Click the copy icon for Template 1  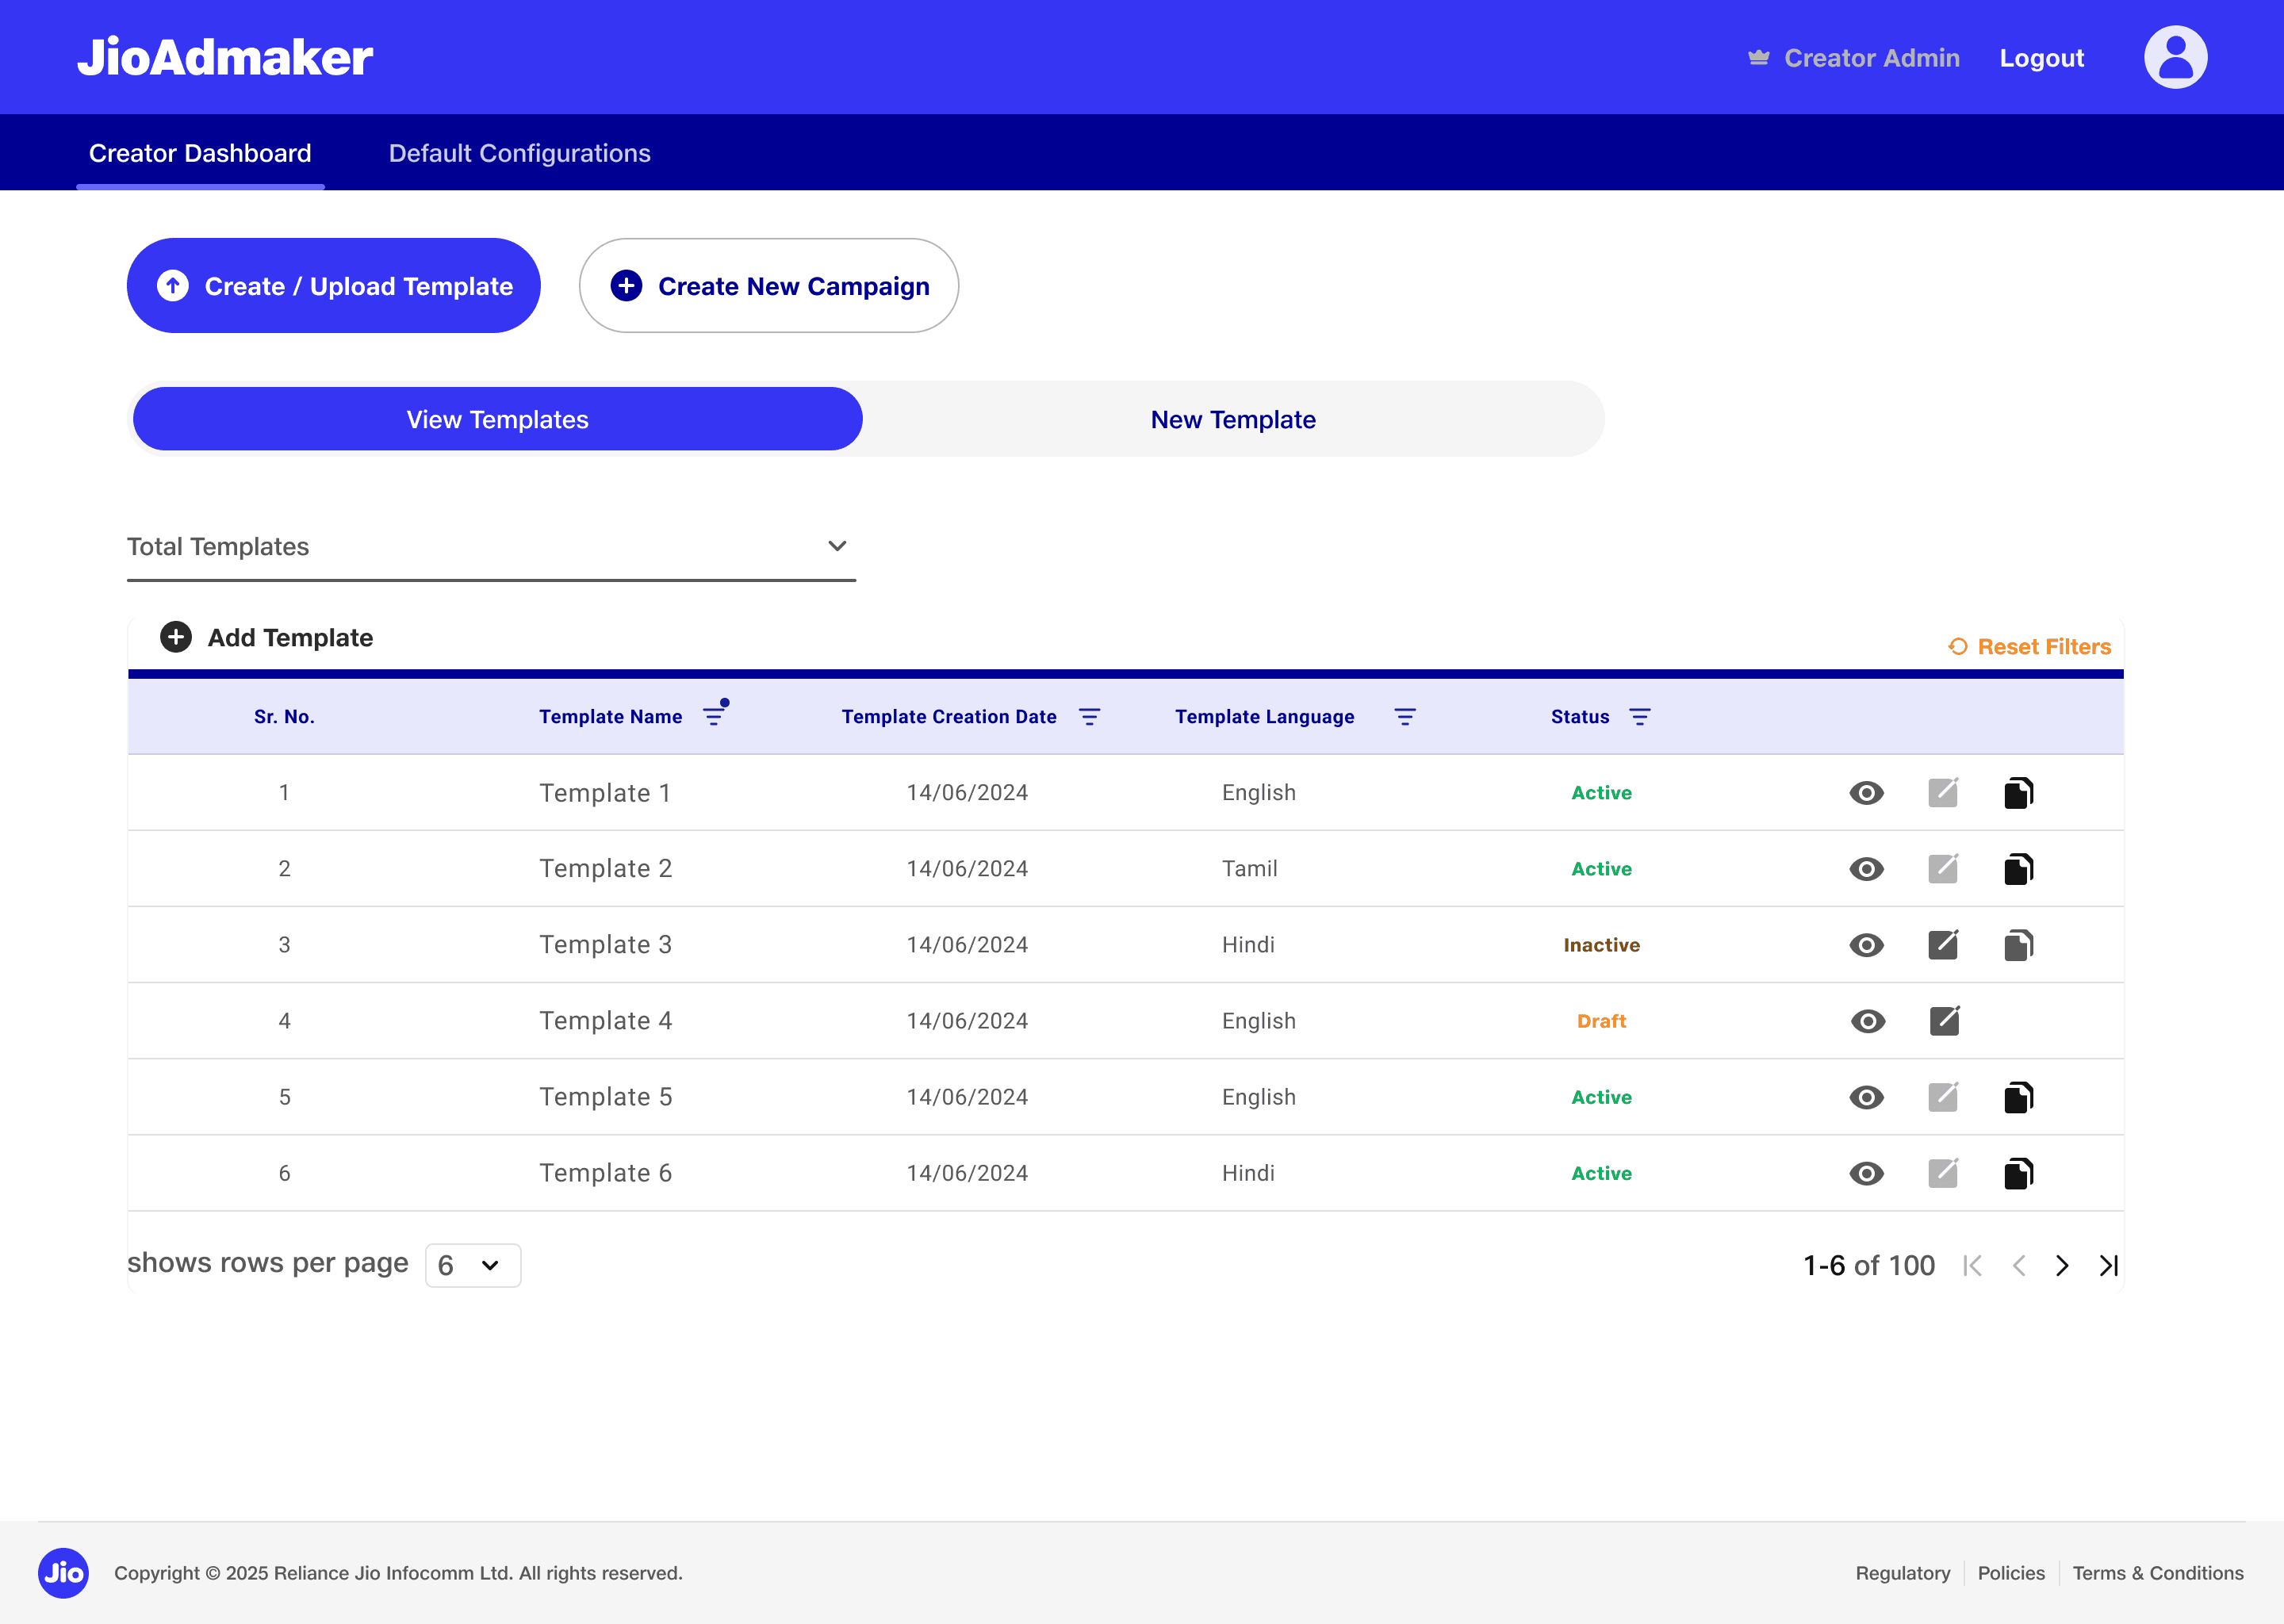click(x=2018, y=793)
